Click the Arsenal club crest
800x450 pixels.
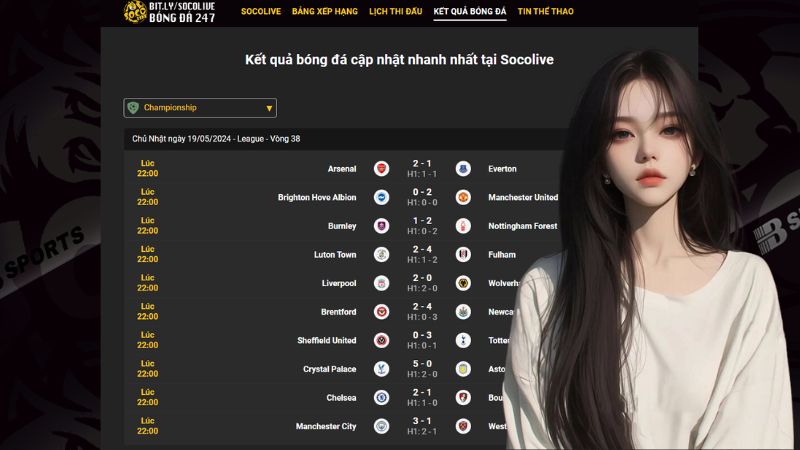click(381, 168)
